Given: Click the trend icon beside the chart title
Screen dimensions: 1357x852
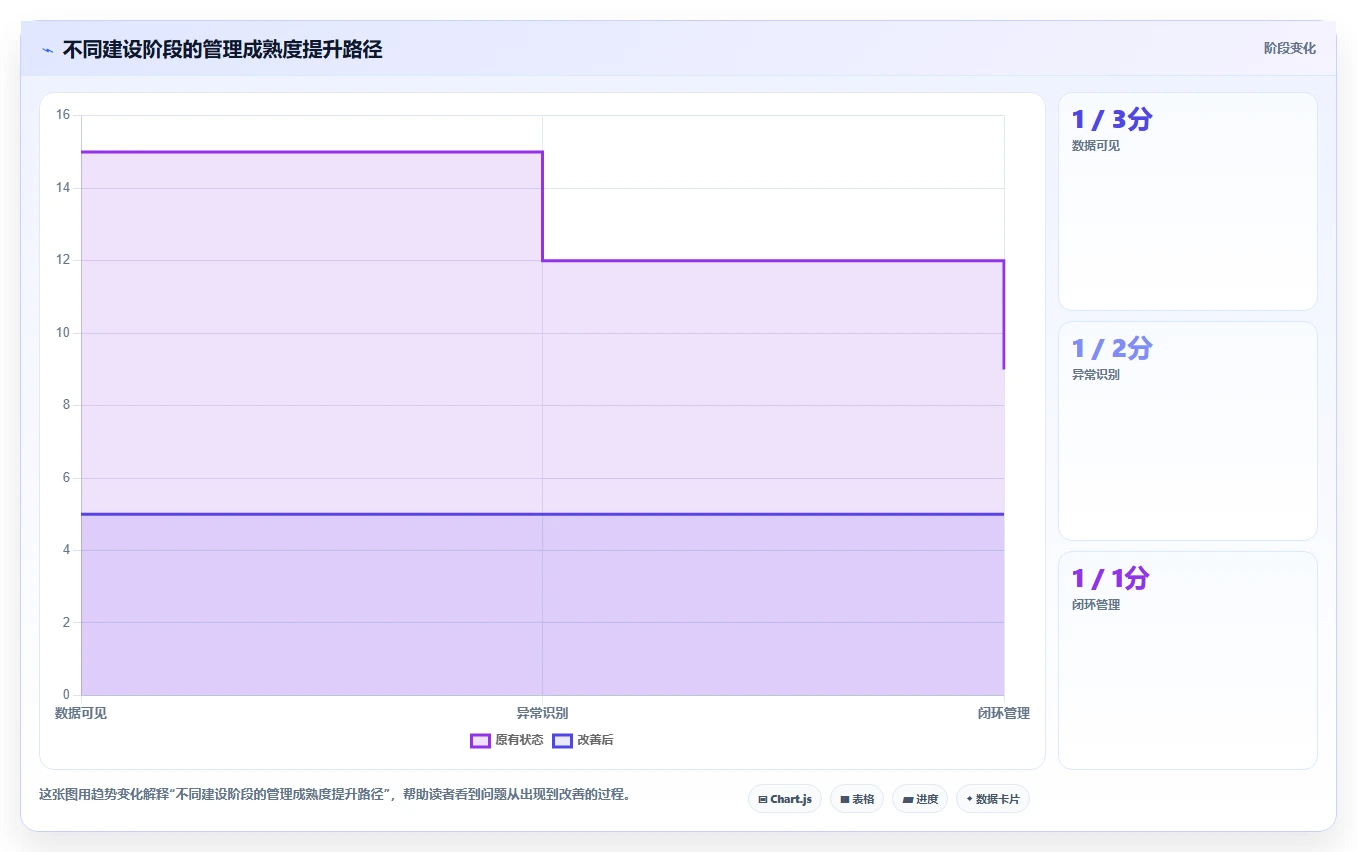Looking at the screenshot, I should (x=47, y=50).
